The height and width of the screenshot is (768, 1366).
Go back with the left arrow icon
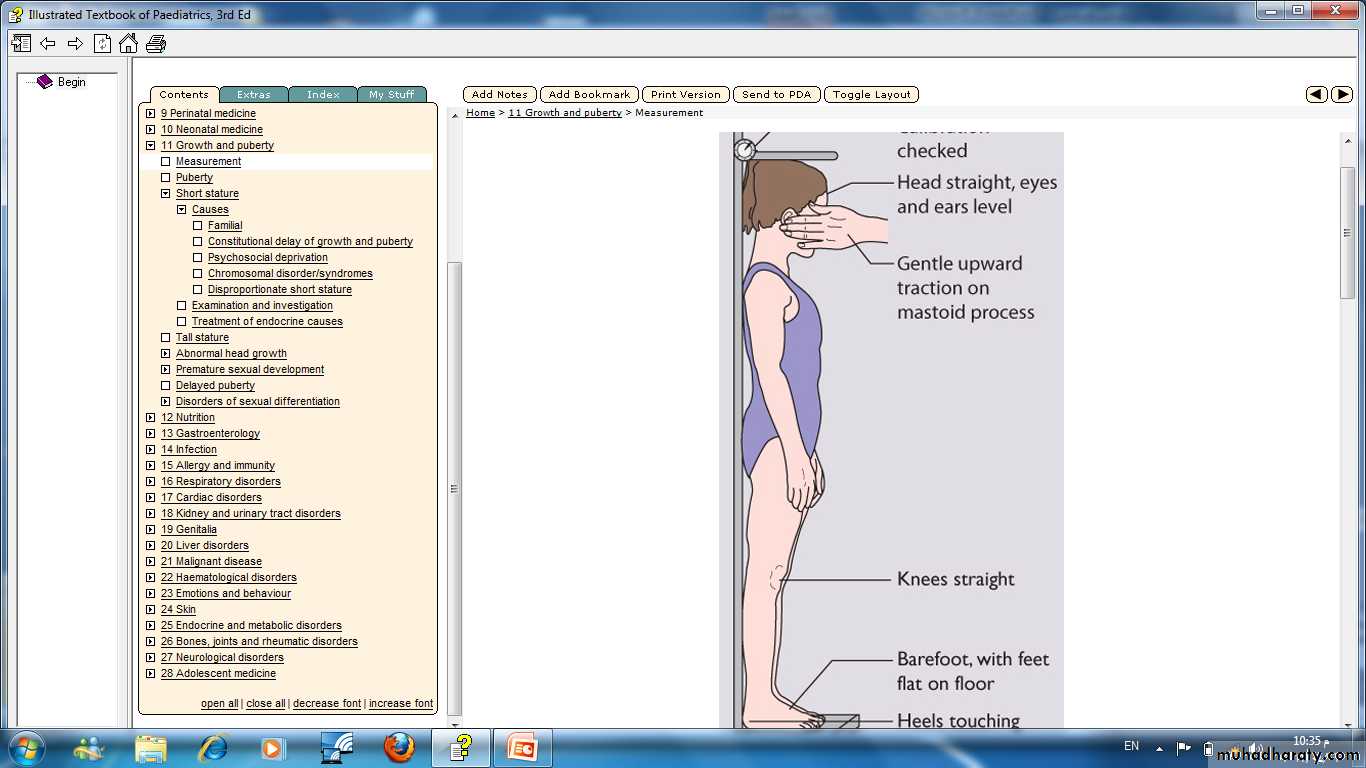coord(47,43)
